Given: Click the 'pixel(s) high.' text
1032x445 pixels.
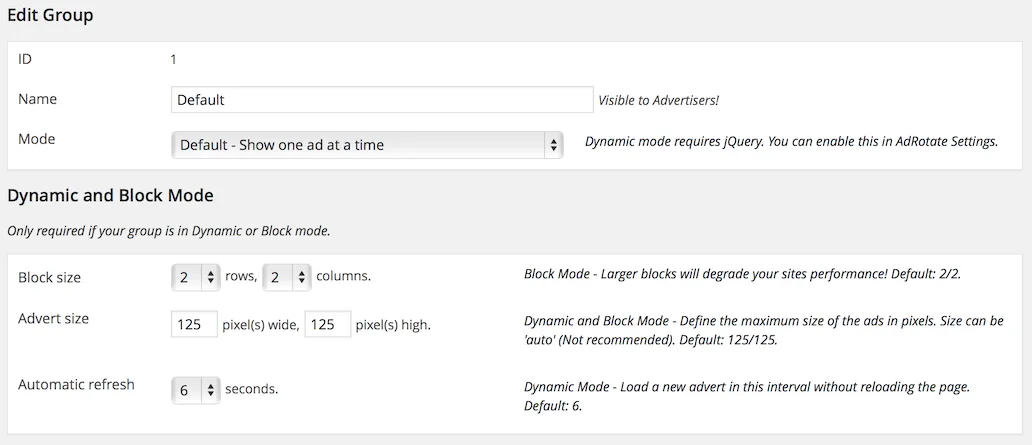Looking at the screenshot, I should click(x=393, y=325).
